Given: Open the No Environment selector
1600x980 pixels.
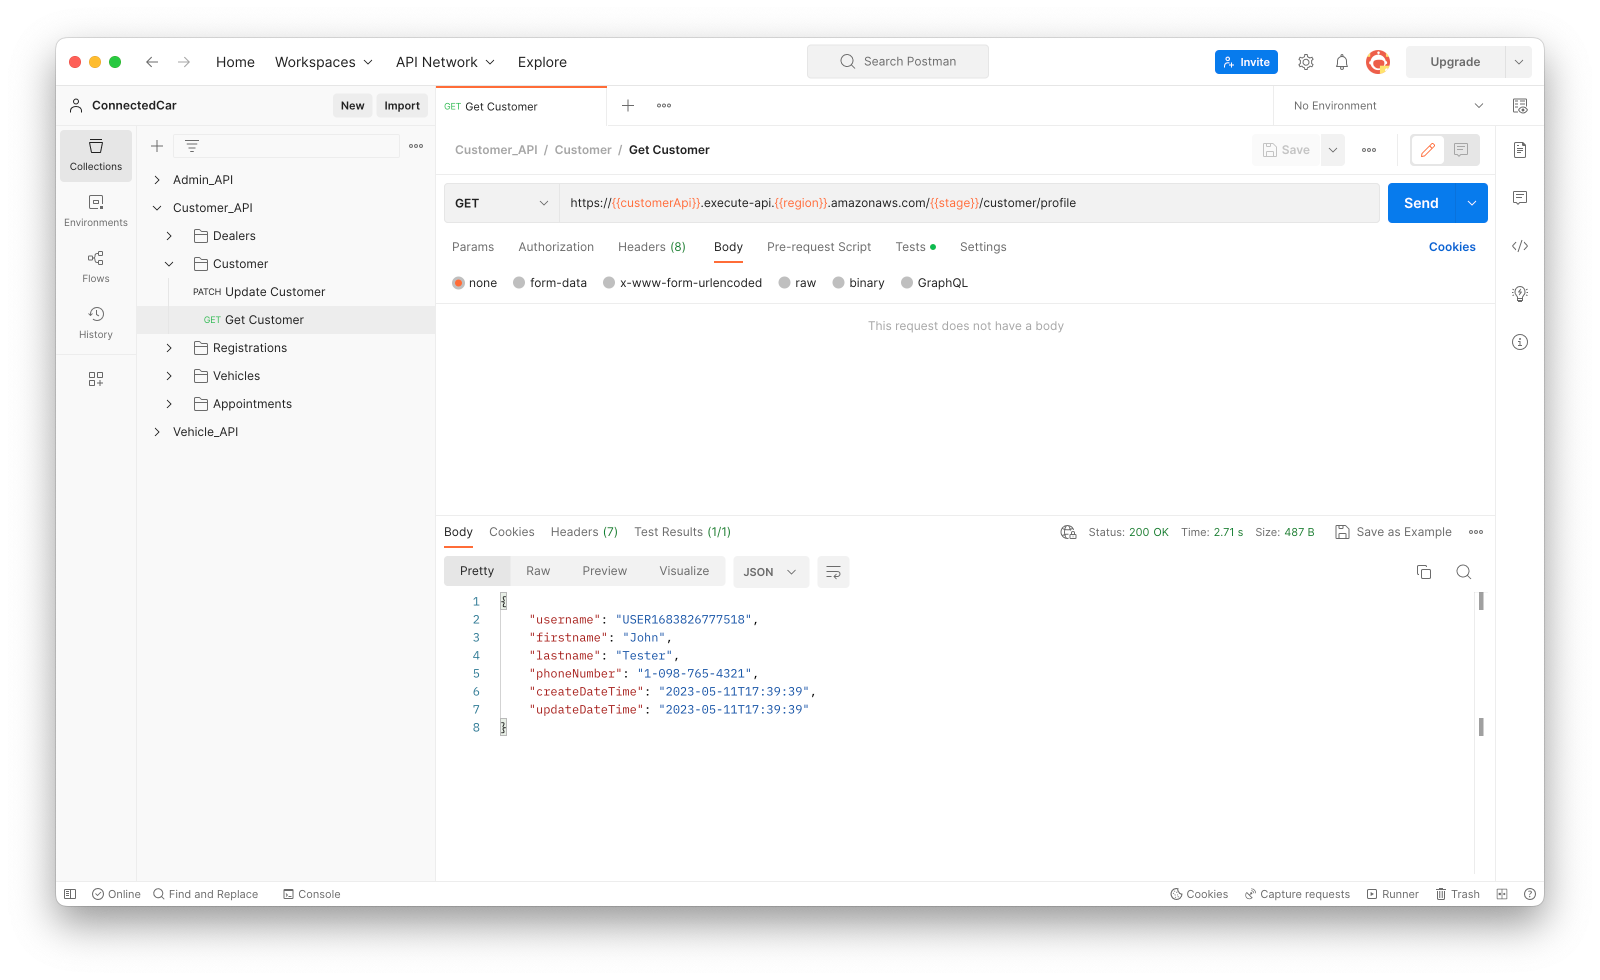Looking at the screenshot, I should 1388,106.
